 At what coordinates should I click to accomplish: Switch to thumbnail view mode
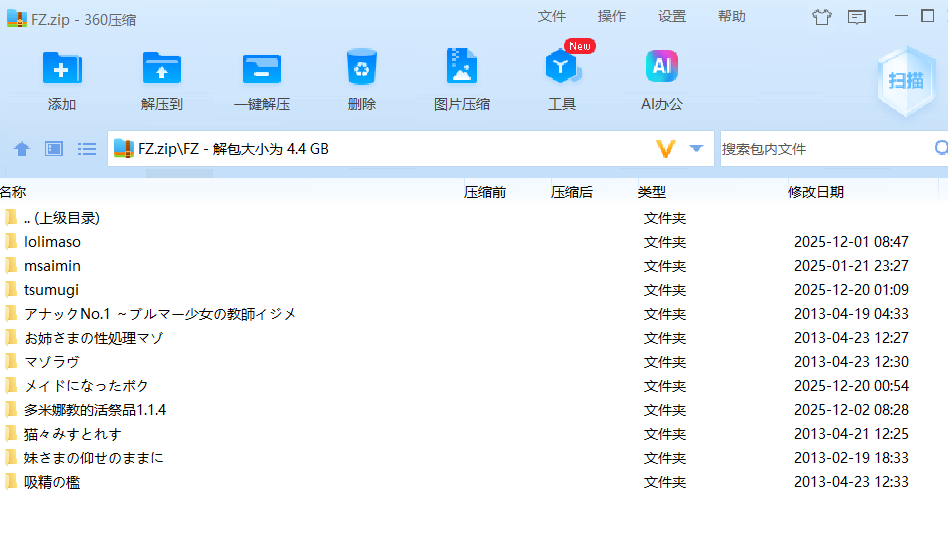[54, 149]
